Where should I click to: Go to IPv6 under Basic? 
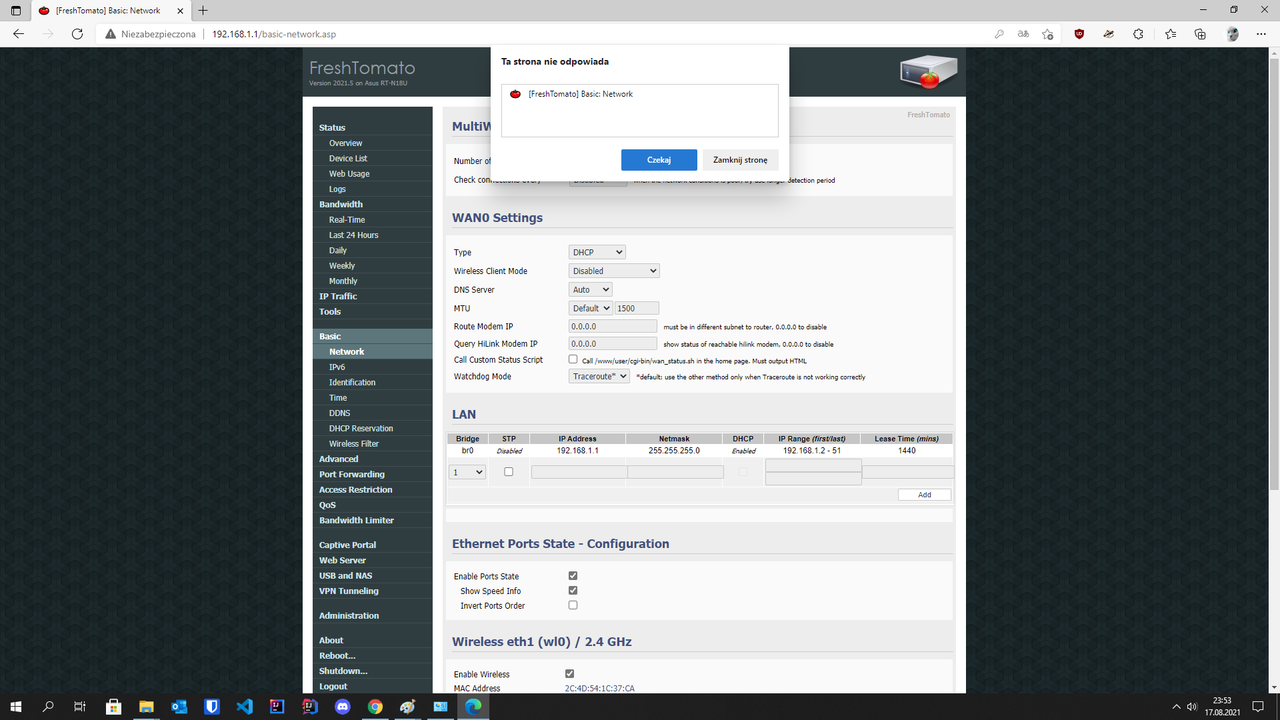pos(337,367)
